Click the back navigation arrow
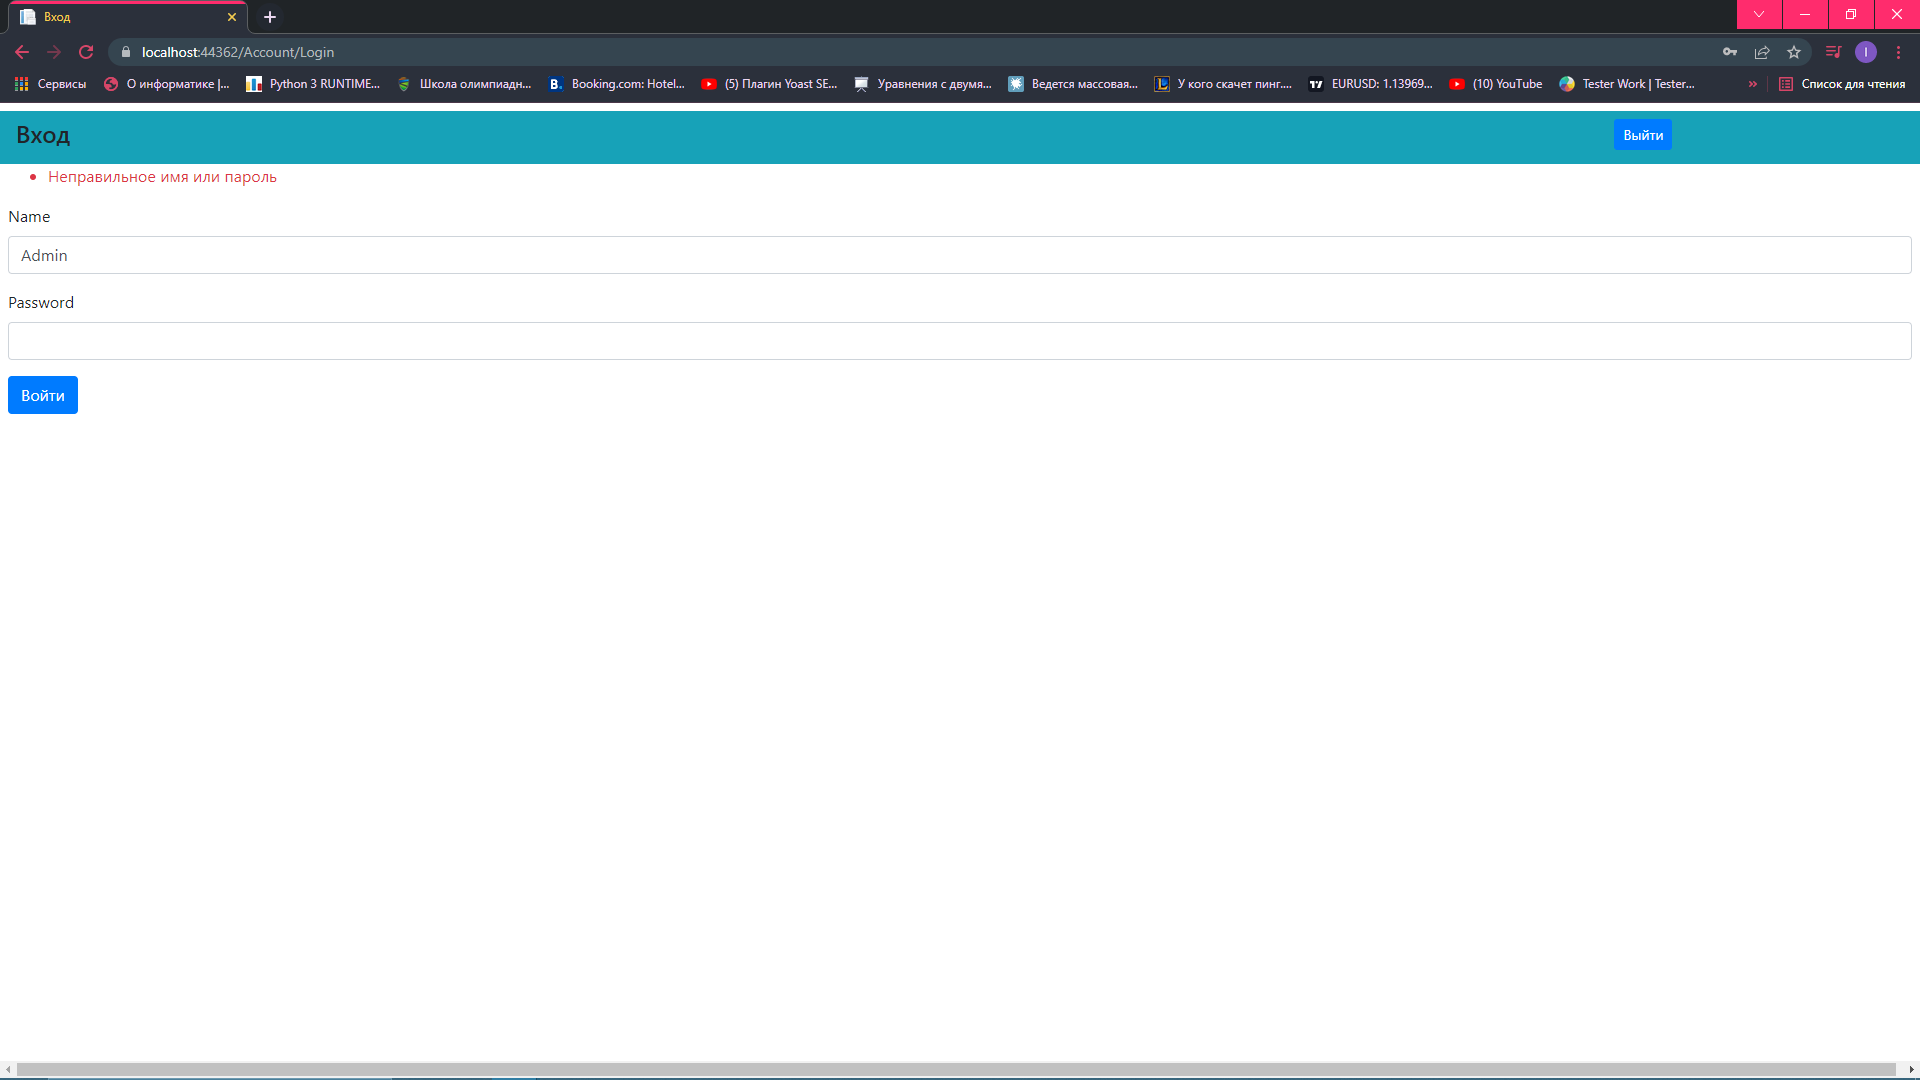Screen dimensions: 1920x1080 pos(21,52)
